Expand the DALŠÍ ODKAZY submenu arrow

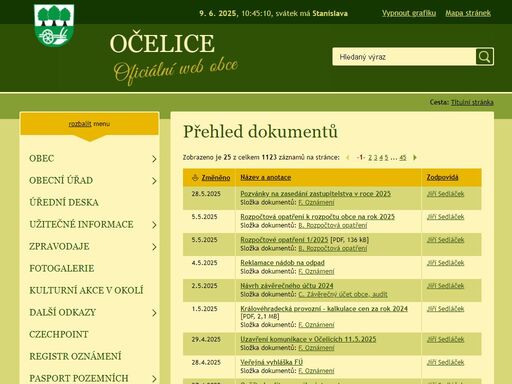(154, 313)
